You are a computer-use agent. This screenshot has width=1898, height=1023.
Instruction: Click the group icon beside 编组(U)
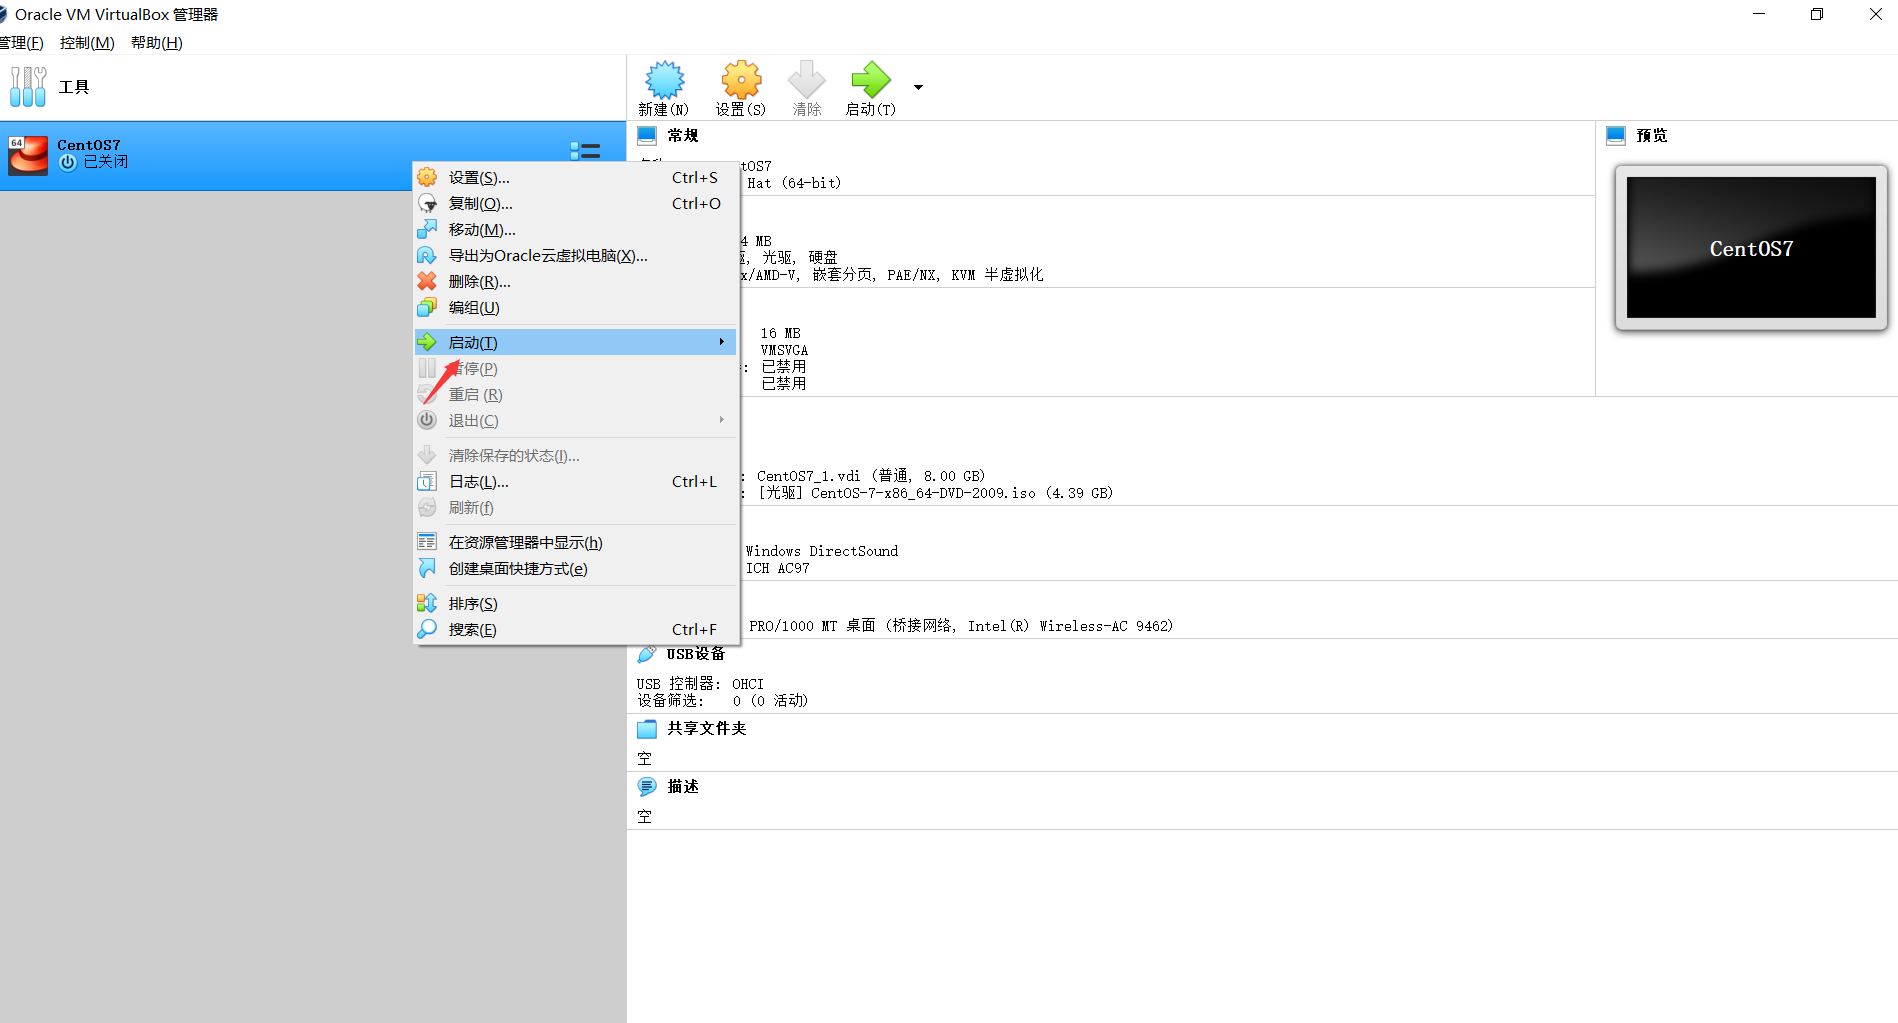[x=427, y=307]
